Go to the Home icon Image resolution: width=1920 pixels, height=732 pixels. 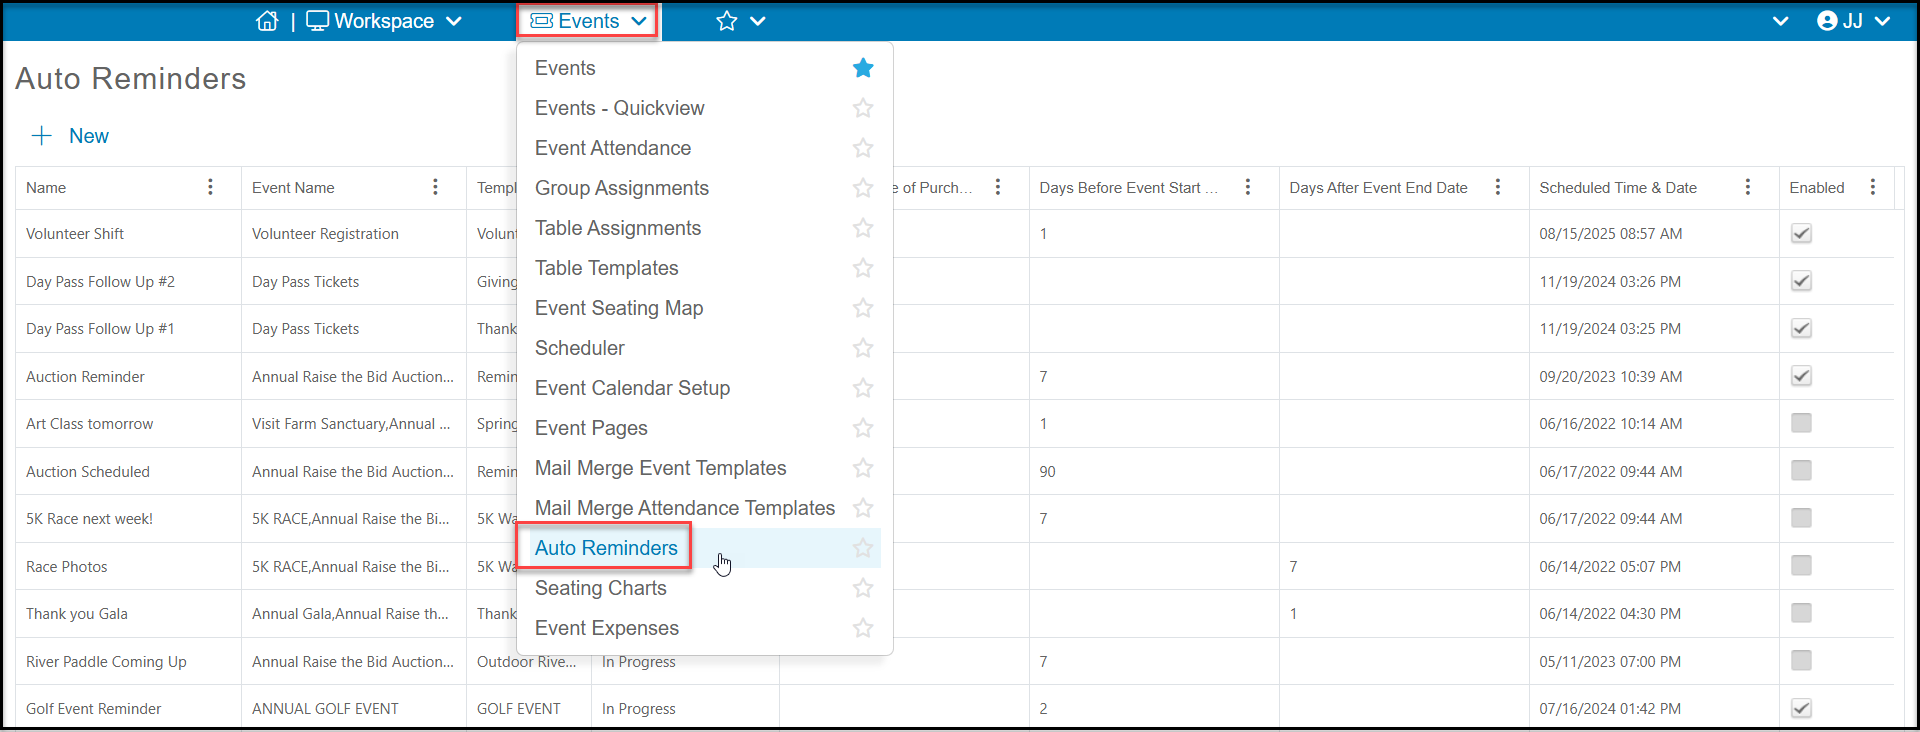coord(267,21)
